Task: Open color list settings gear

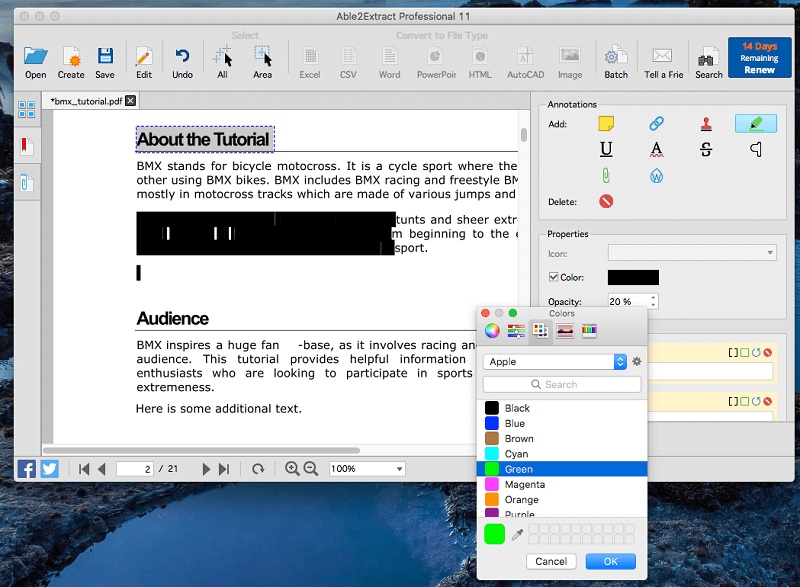Action: point(637,362)
